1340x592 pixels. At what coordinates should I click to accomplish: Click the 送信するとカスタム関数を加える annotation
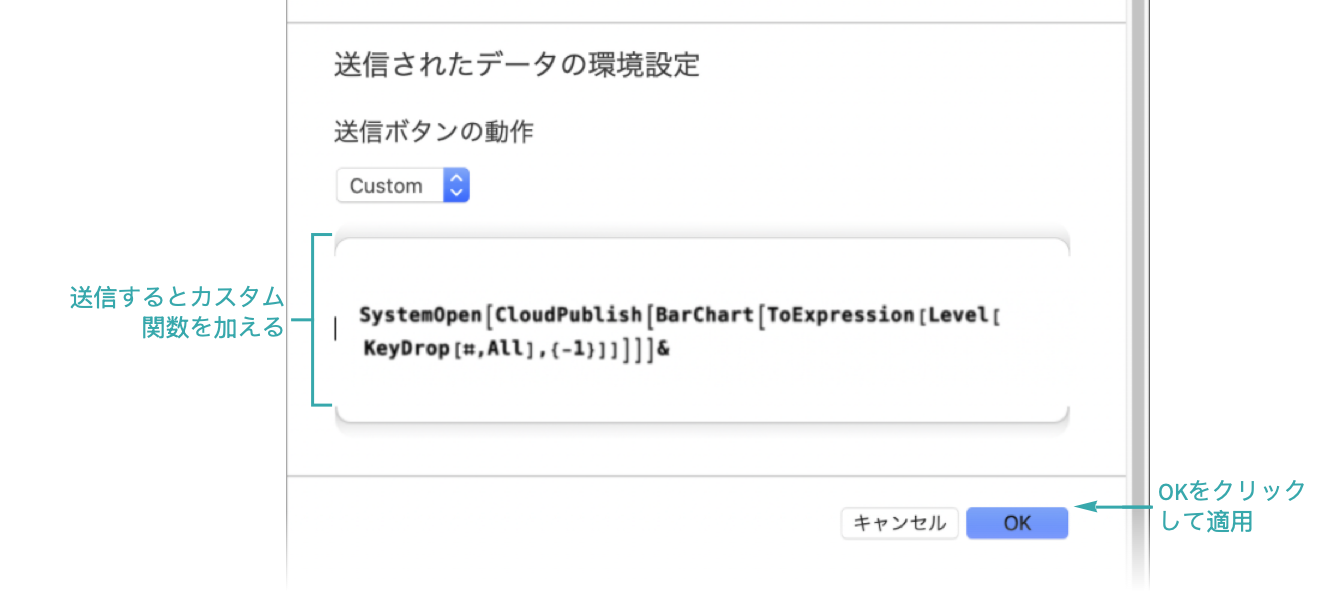click(177, 312)
